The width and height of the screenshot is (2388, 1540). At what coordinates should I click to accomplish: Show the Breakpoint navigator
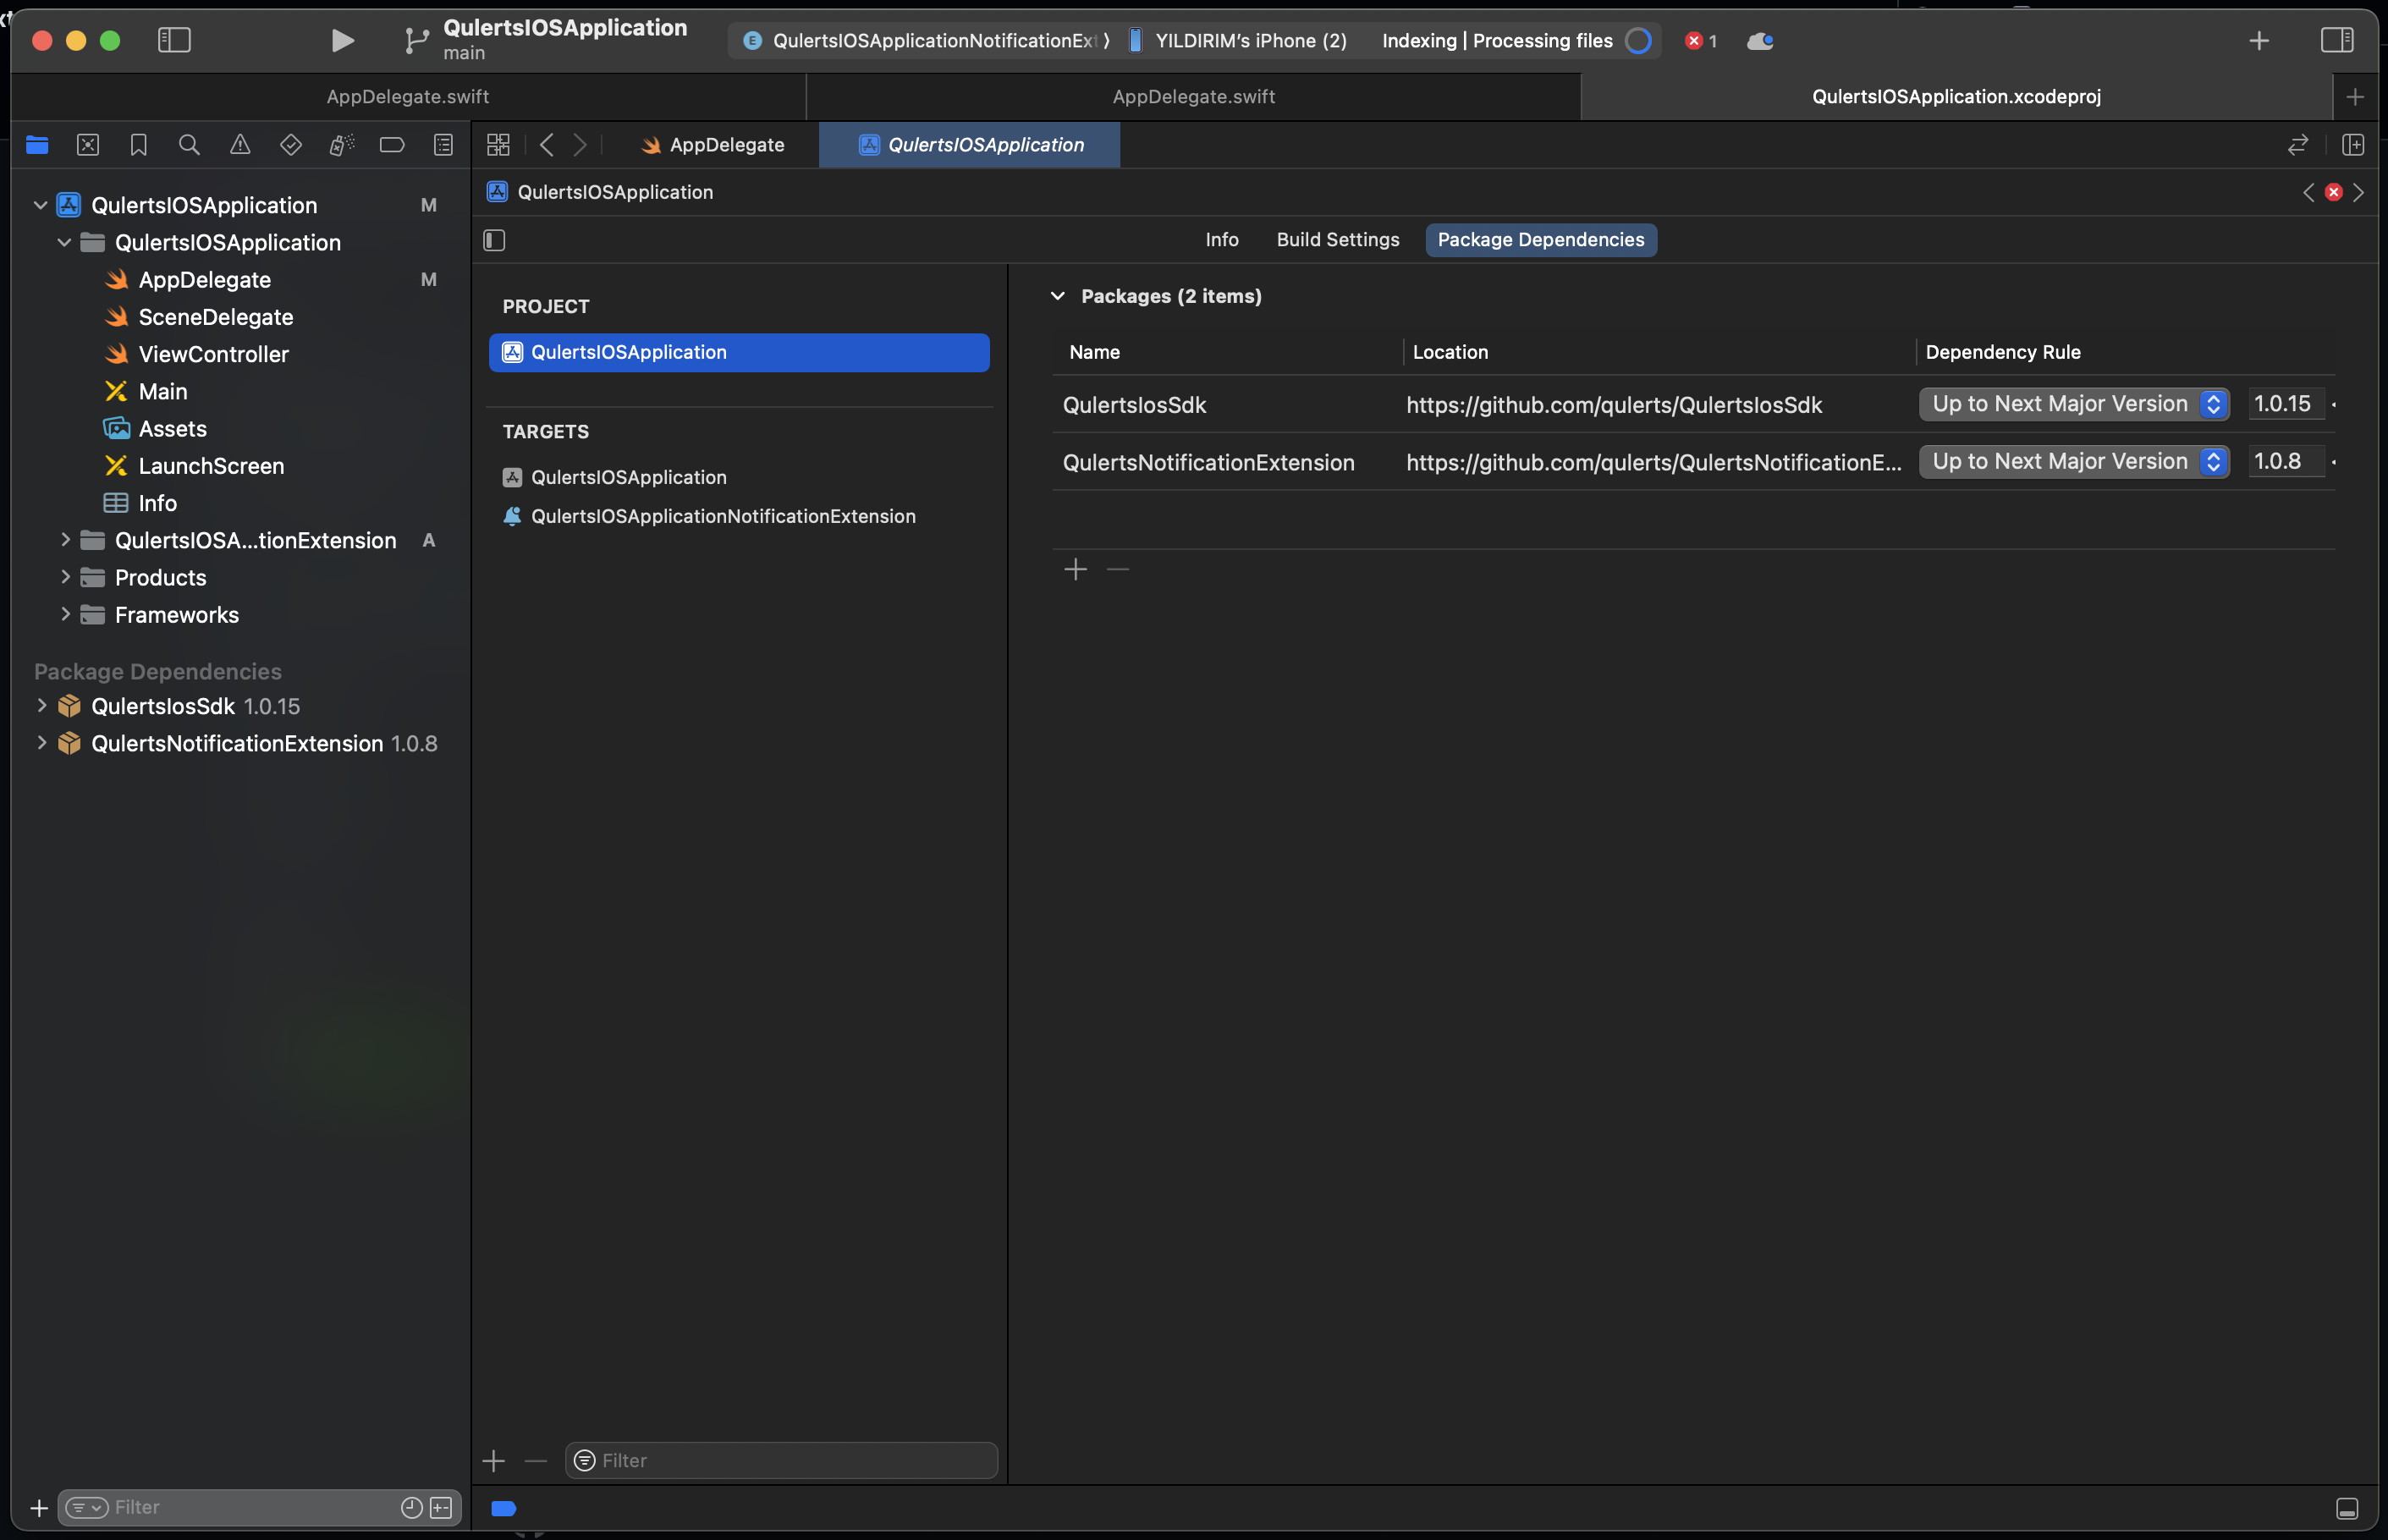pyautogui.click(x=392, y=145)
